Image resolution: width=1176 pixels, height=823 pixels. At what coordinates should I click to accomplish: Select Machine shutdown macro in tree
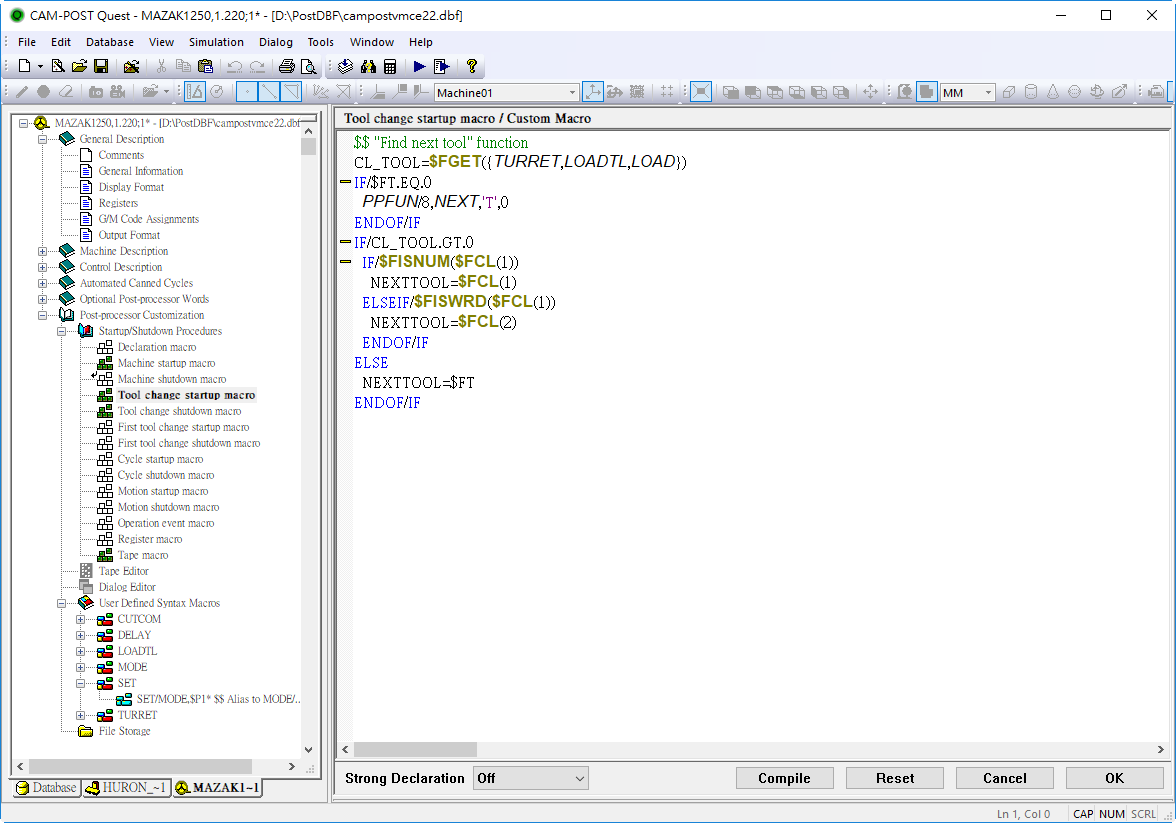pyautogui.click(x=171, y=379)
